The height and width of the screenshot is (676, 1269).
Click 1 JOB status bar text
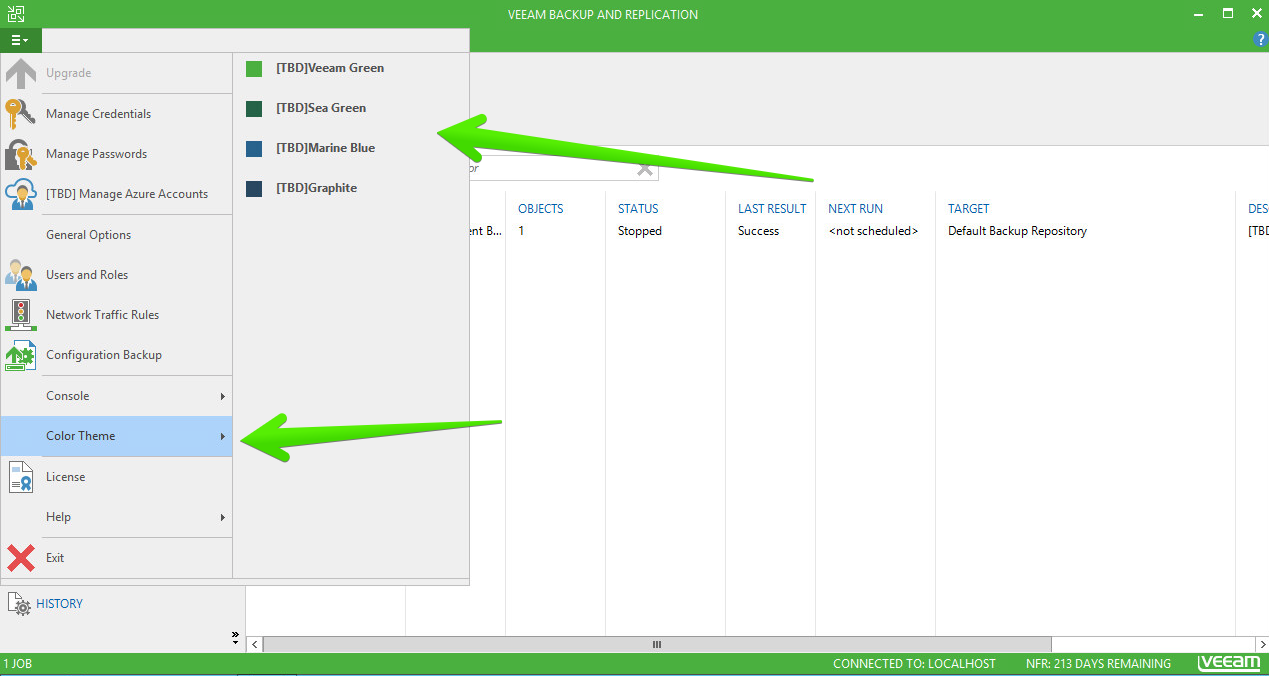(18, 664)
